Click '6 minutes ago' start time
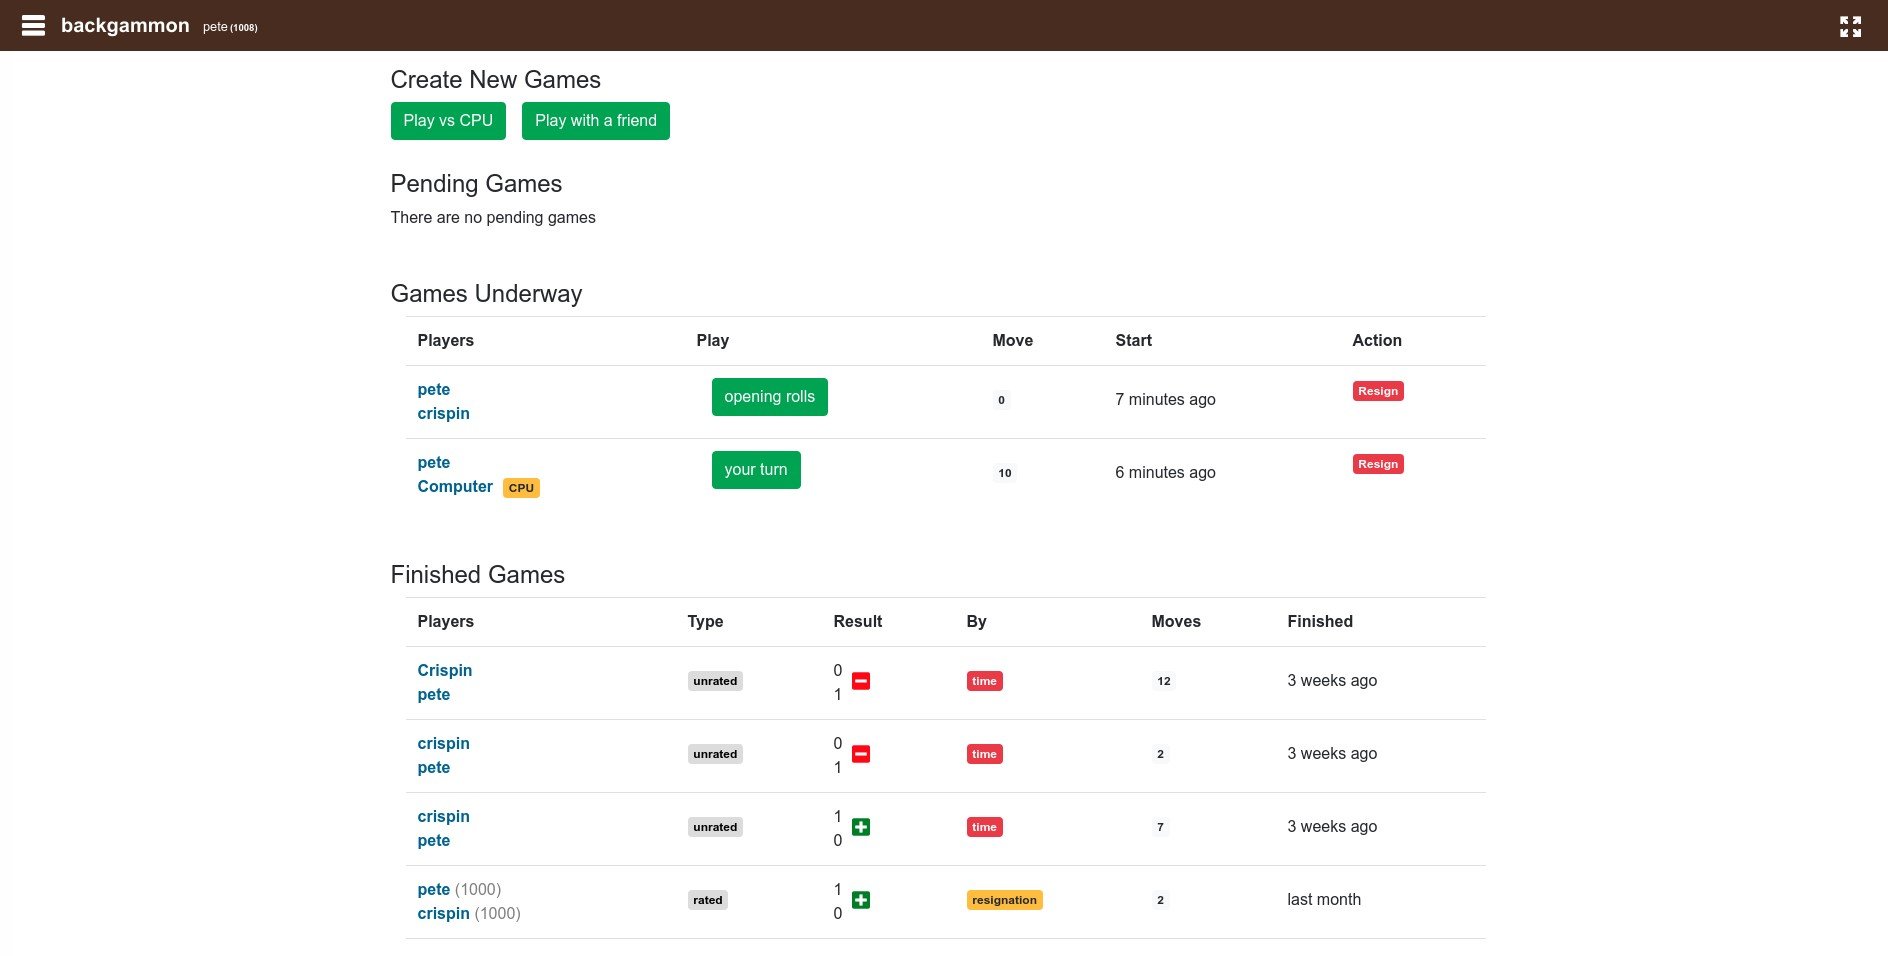This screenshot has width=1888, height=956. click(x=1166, y=473)
